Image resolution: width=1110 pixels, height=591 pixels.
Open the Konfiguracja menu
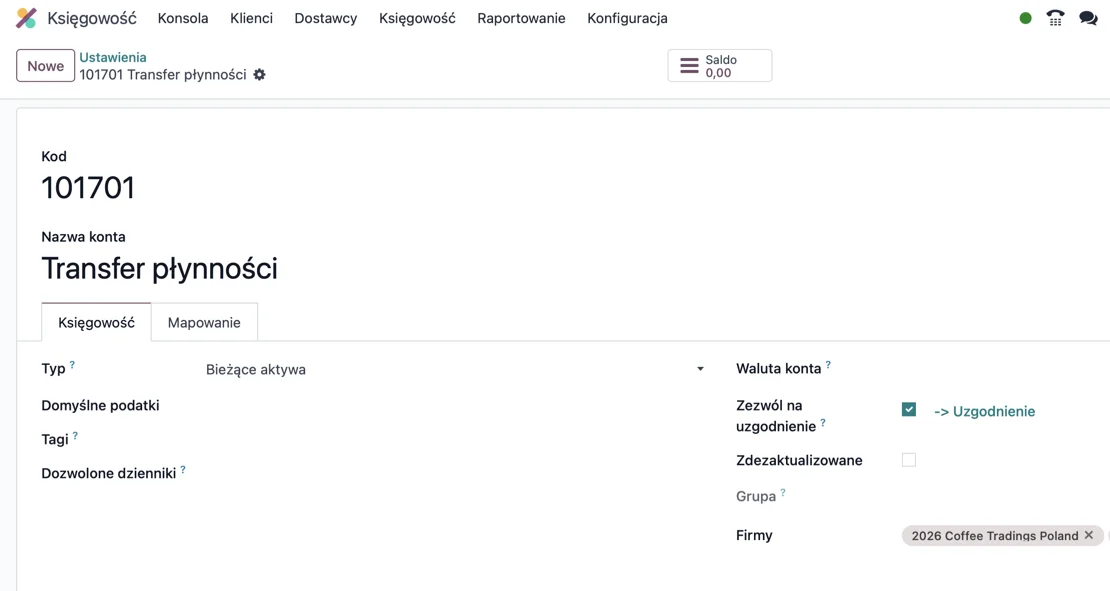627,18
